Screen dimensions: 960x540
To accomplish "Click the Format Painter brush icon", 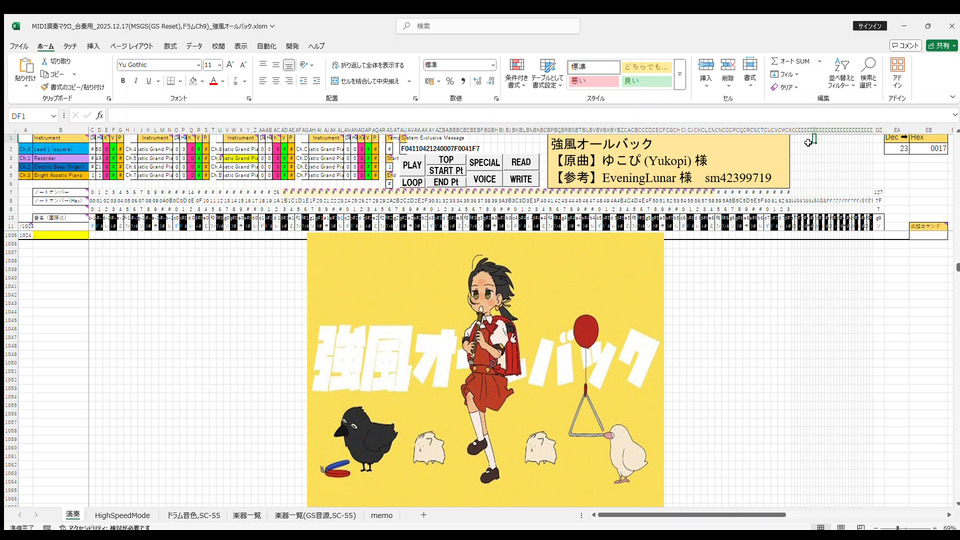I will (45, 87).
